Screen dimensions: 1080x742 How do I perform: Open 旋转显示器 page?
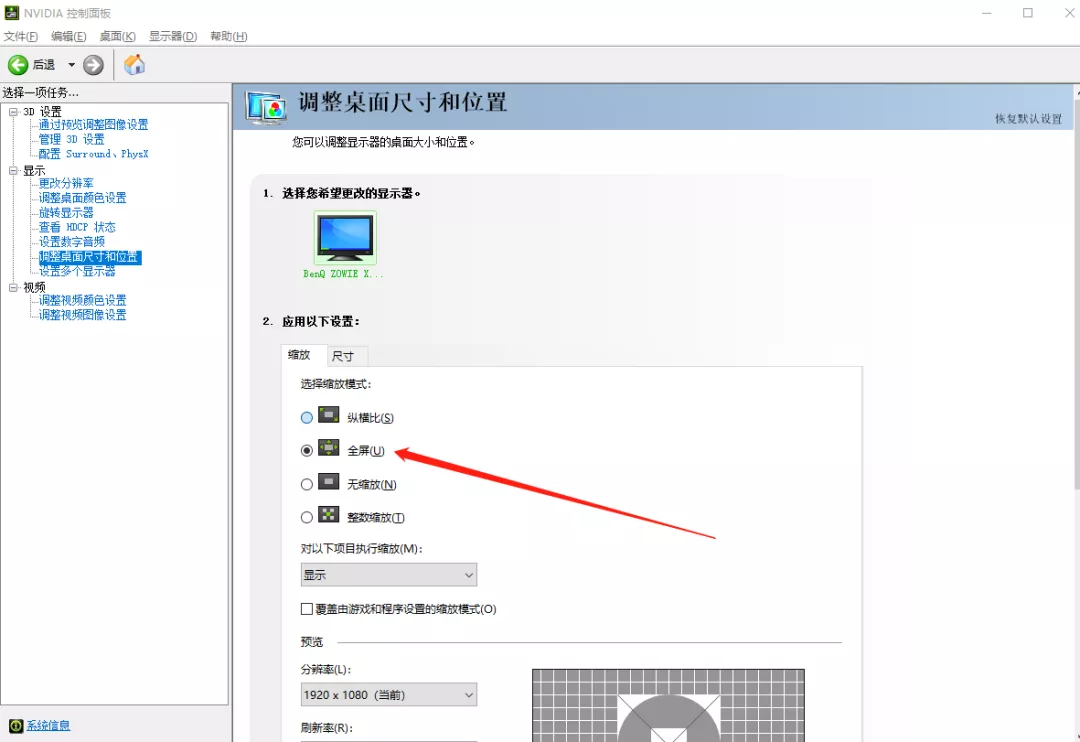coord(66,212)
